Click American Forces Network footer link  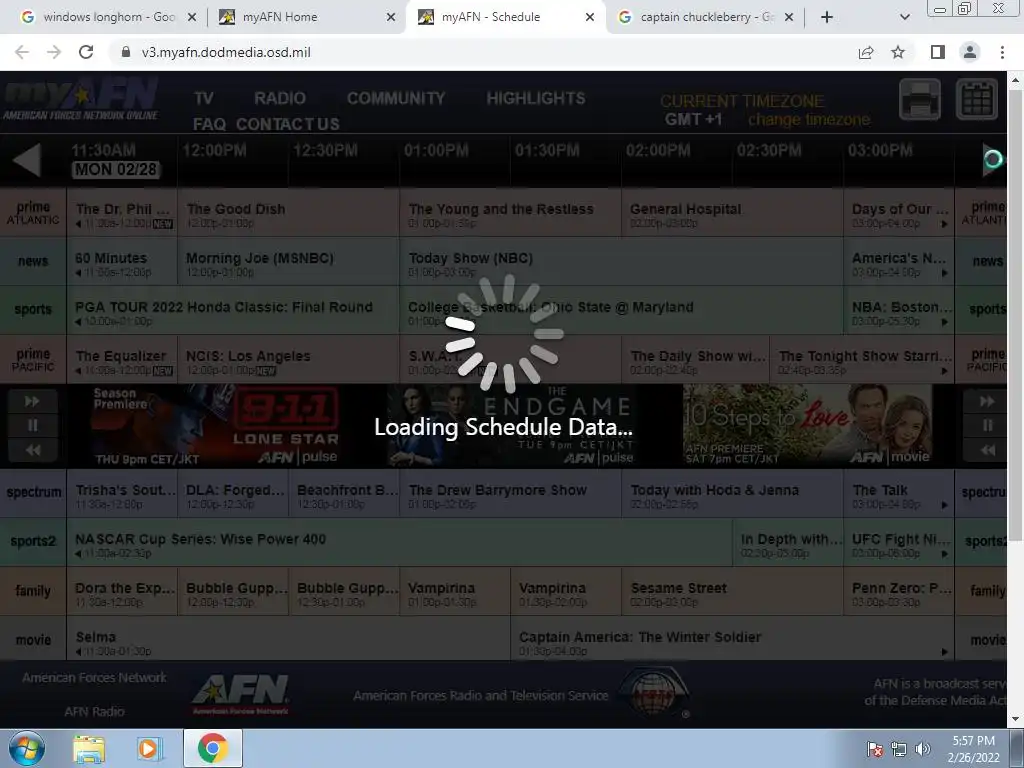(94, 678)
